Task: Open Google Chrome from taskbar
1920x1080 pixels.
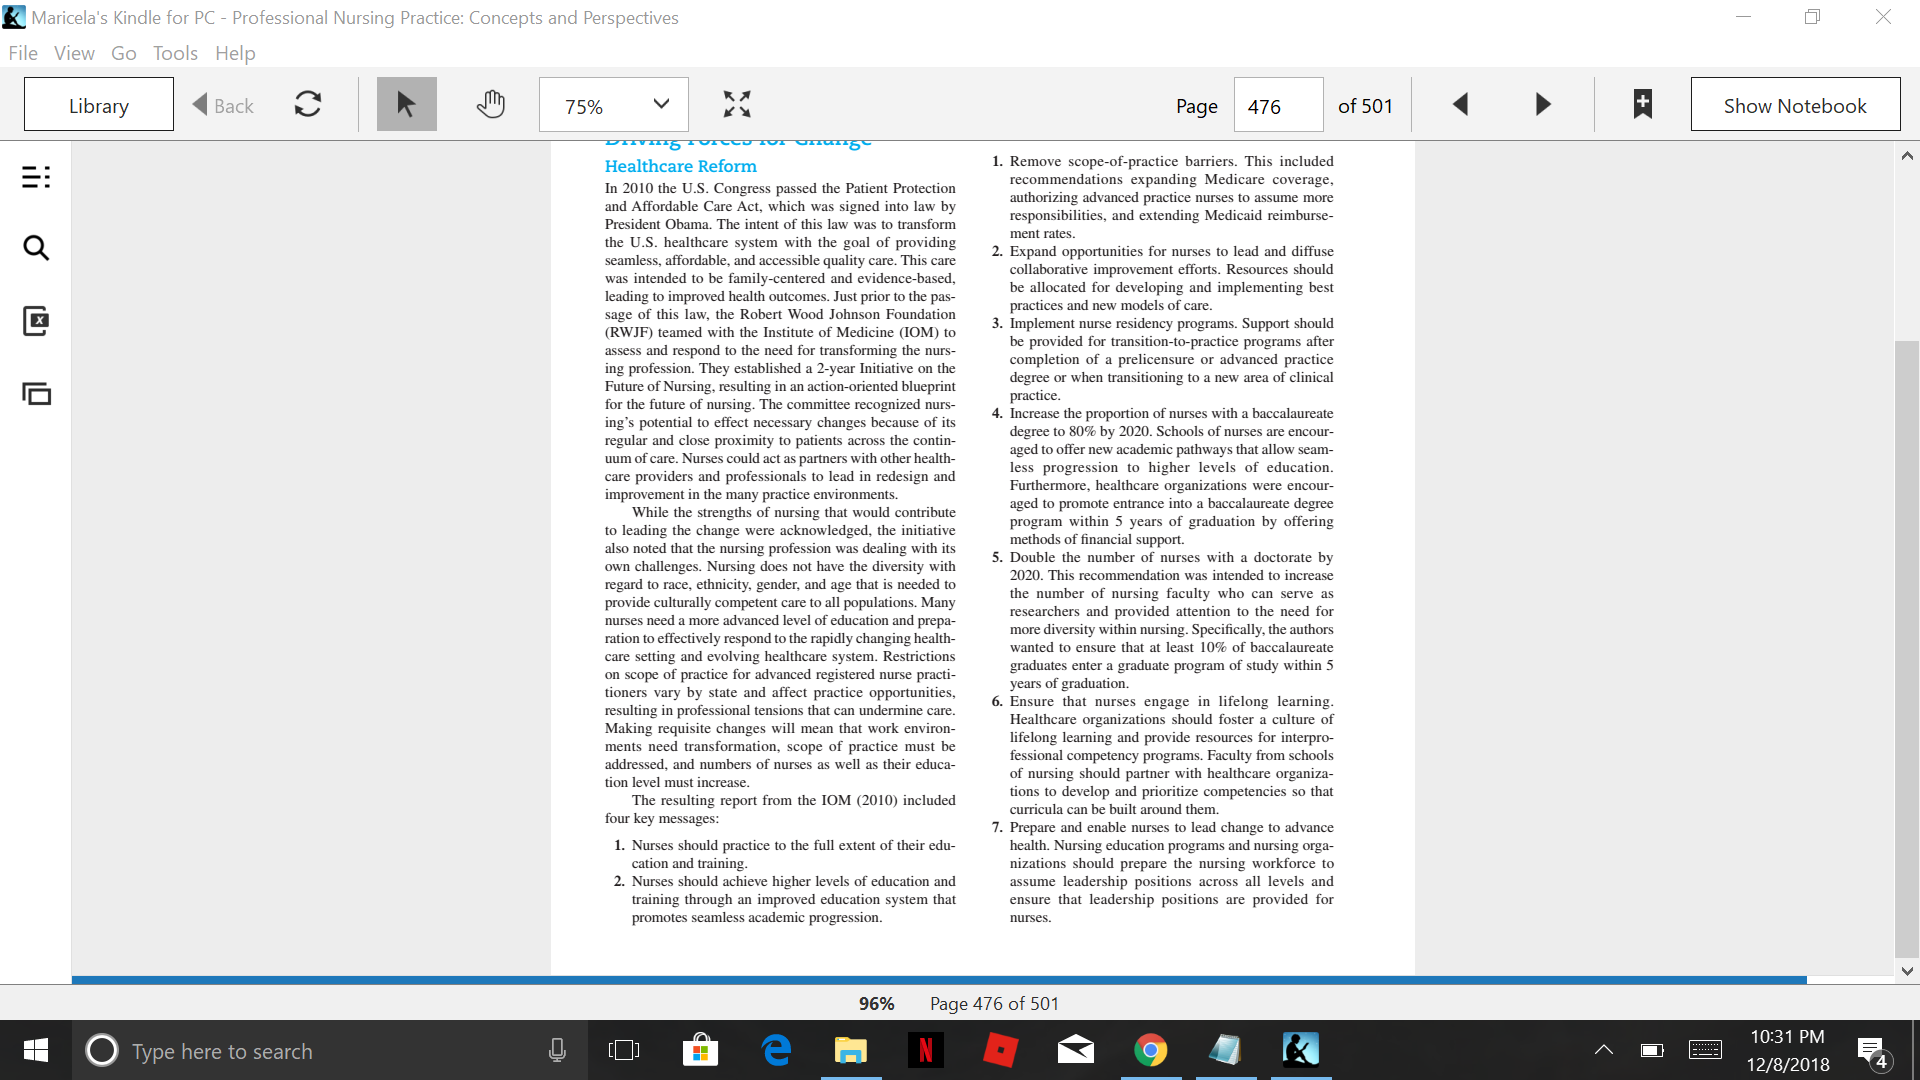Action: tap(1151, 1050)
